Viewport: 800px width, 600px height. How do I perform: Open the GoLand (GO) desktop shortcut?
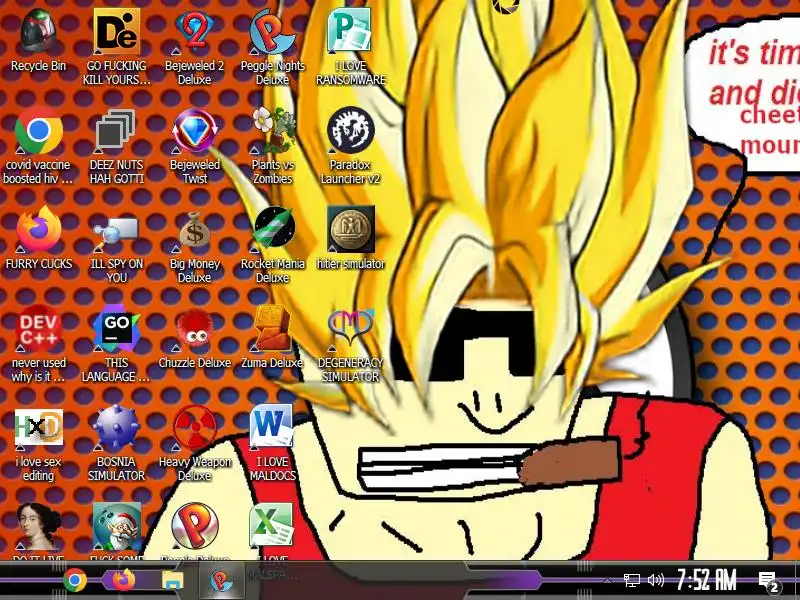coord(117,328)
